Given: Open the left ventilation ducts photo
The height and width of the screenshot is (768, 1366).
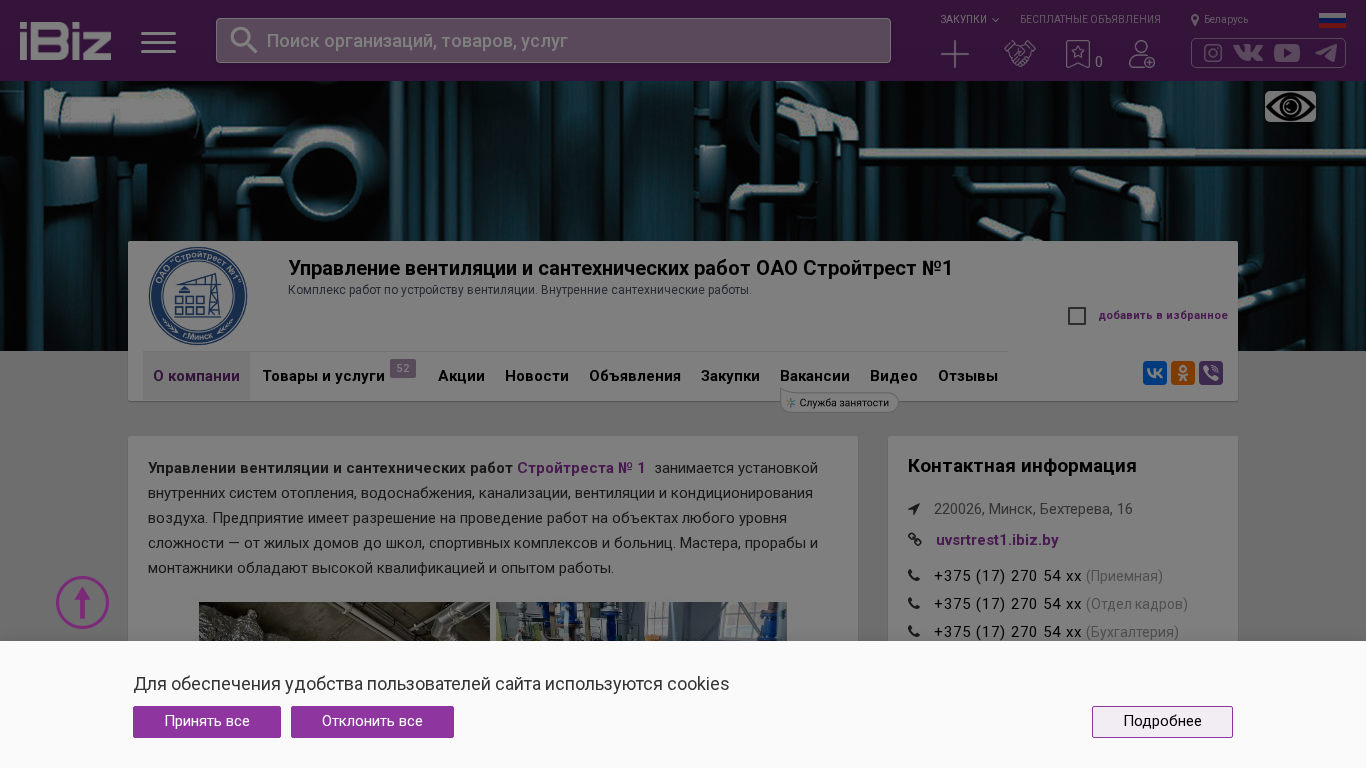Looking at the screenshot, I should coord(344,621).
